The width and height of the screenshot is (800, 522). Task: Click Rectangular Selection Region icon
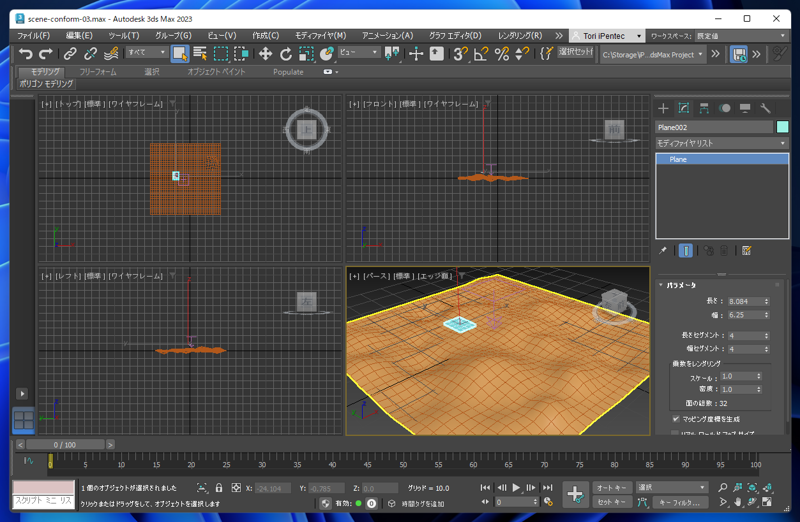(x=220, y=54)
